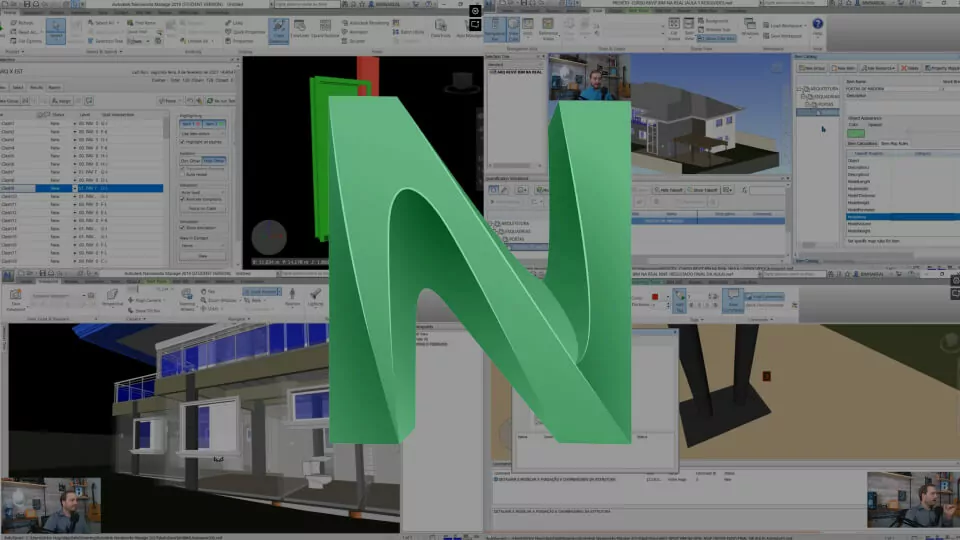Click the Delete button in the Item Catalog

(909, 68)
